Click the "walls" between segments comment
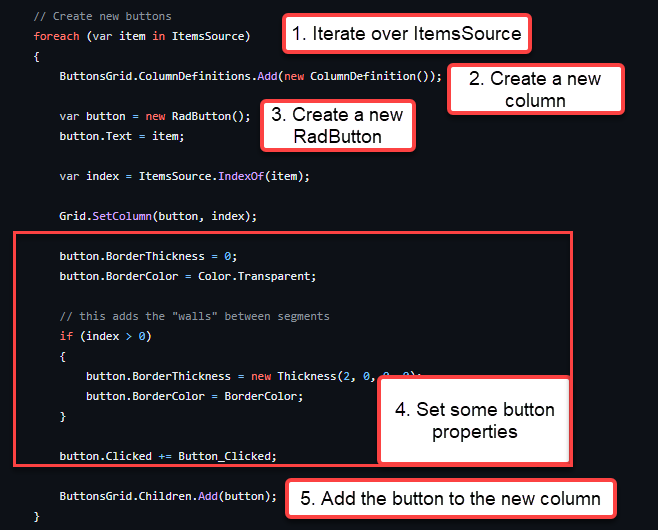The image size is (658, 530). coord(194,316)
